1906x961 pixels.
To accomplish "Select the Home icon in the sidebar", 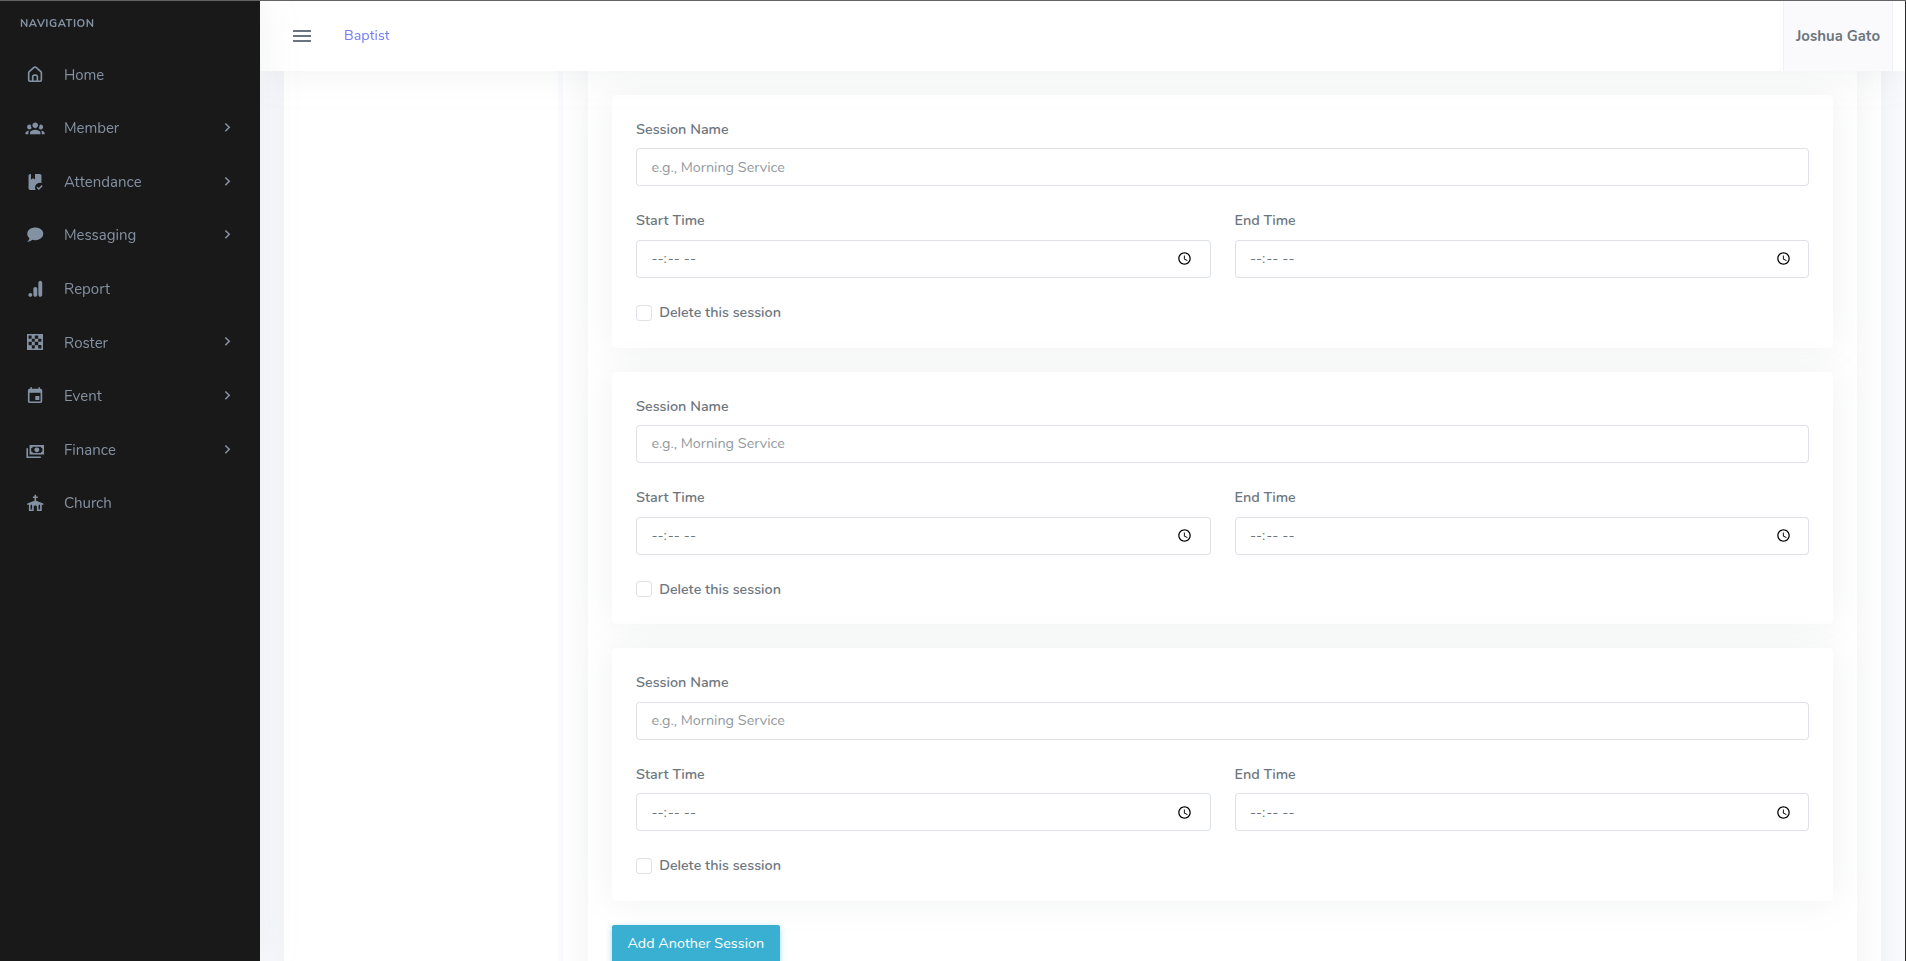I will coord(35,74).
